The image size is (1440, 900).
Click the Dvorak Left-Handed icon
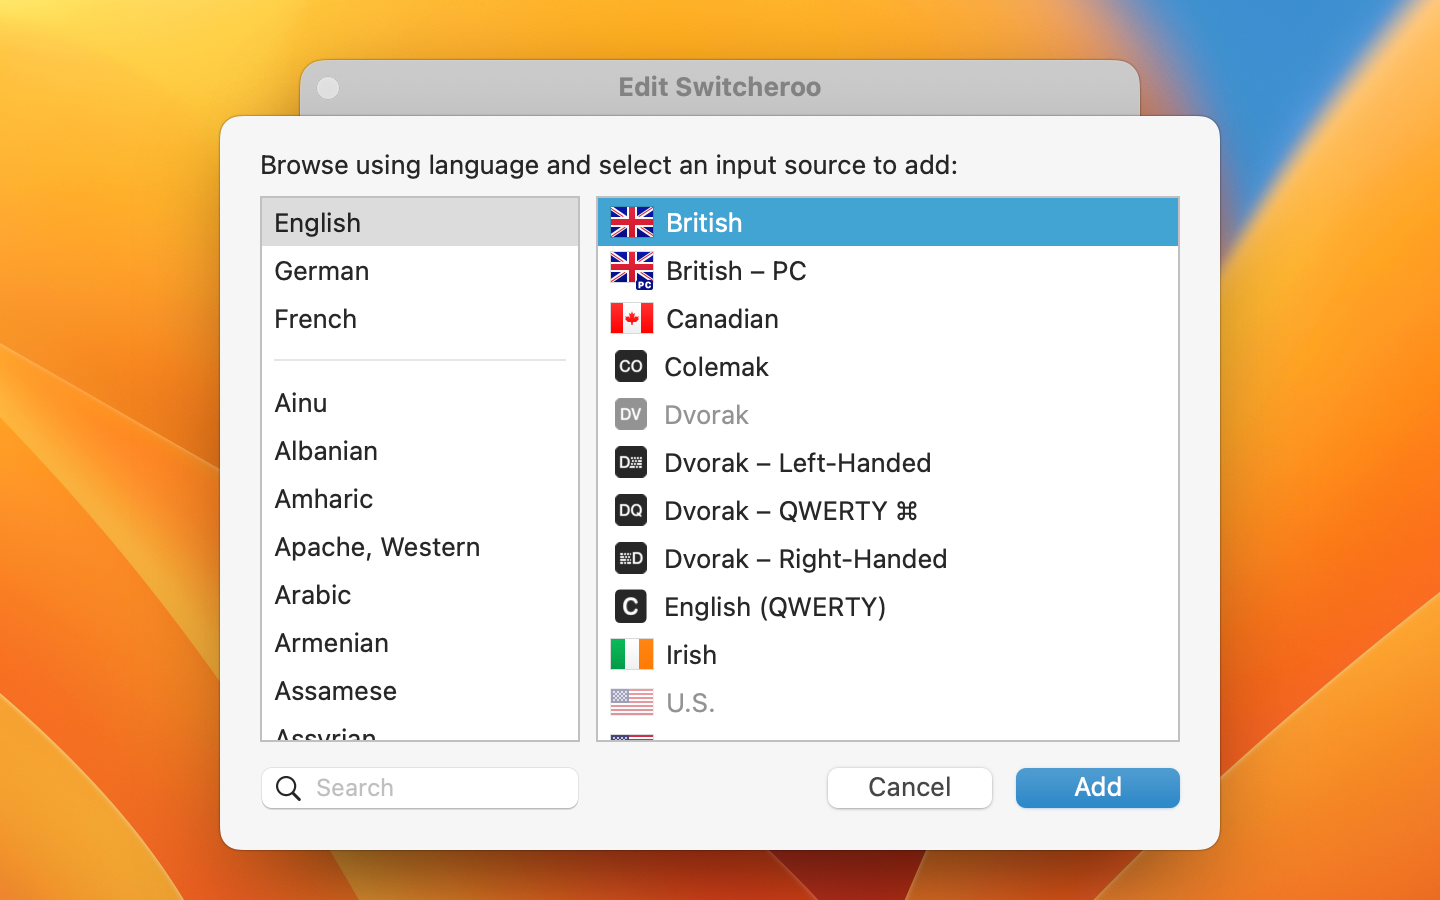tap(631, 462)
